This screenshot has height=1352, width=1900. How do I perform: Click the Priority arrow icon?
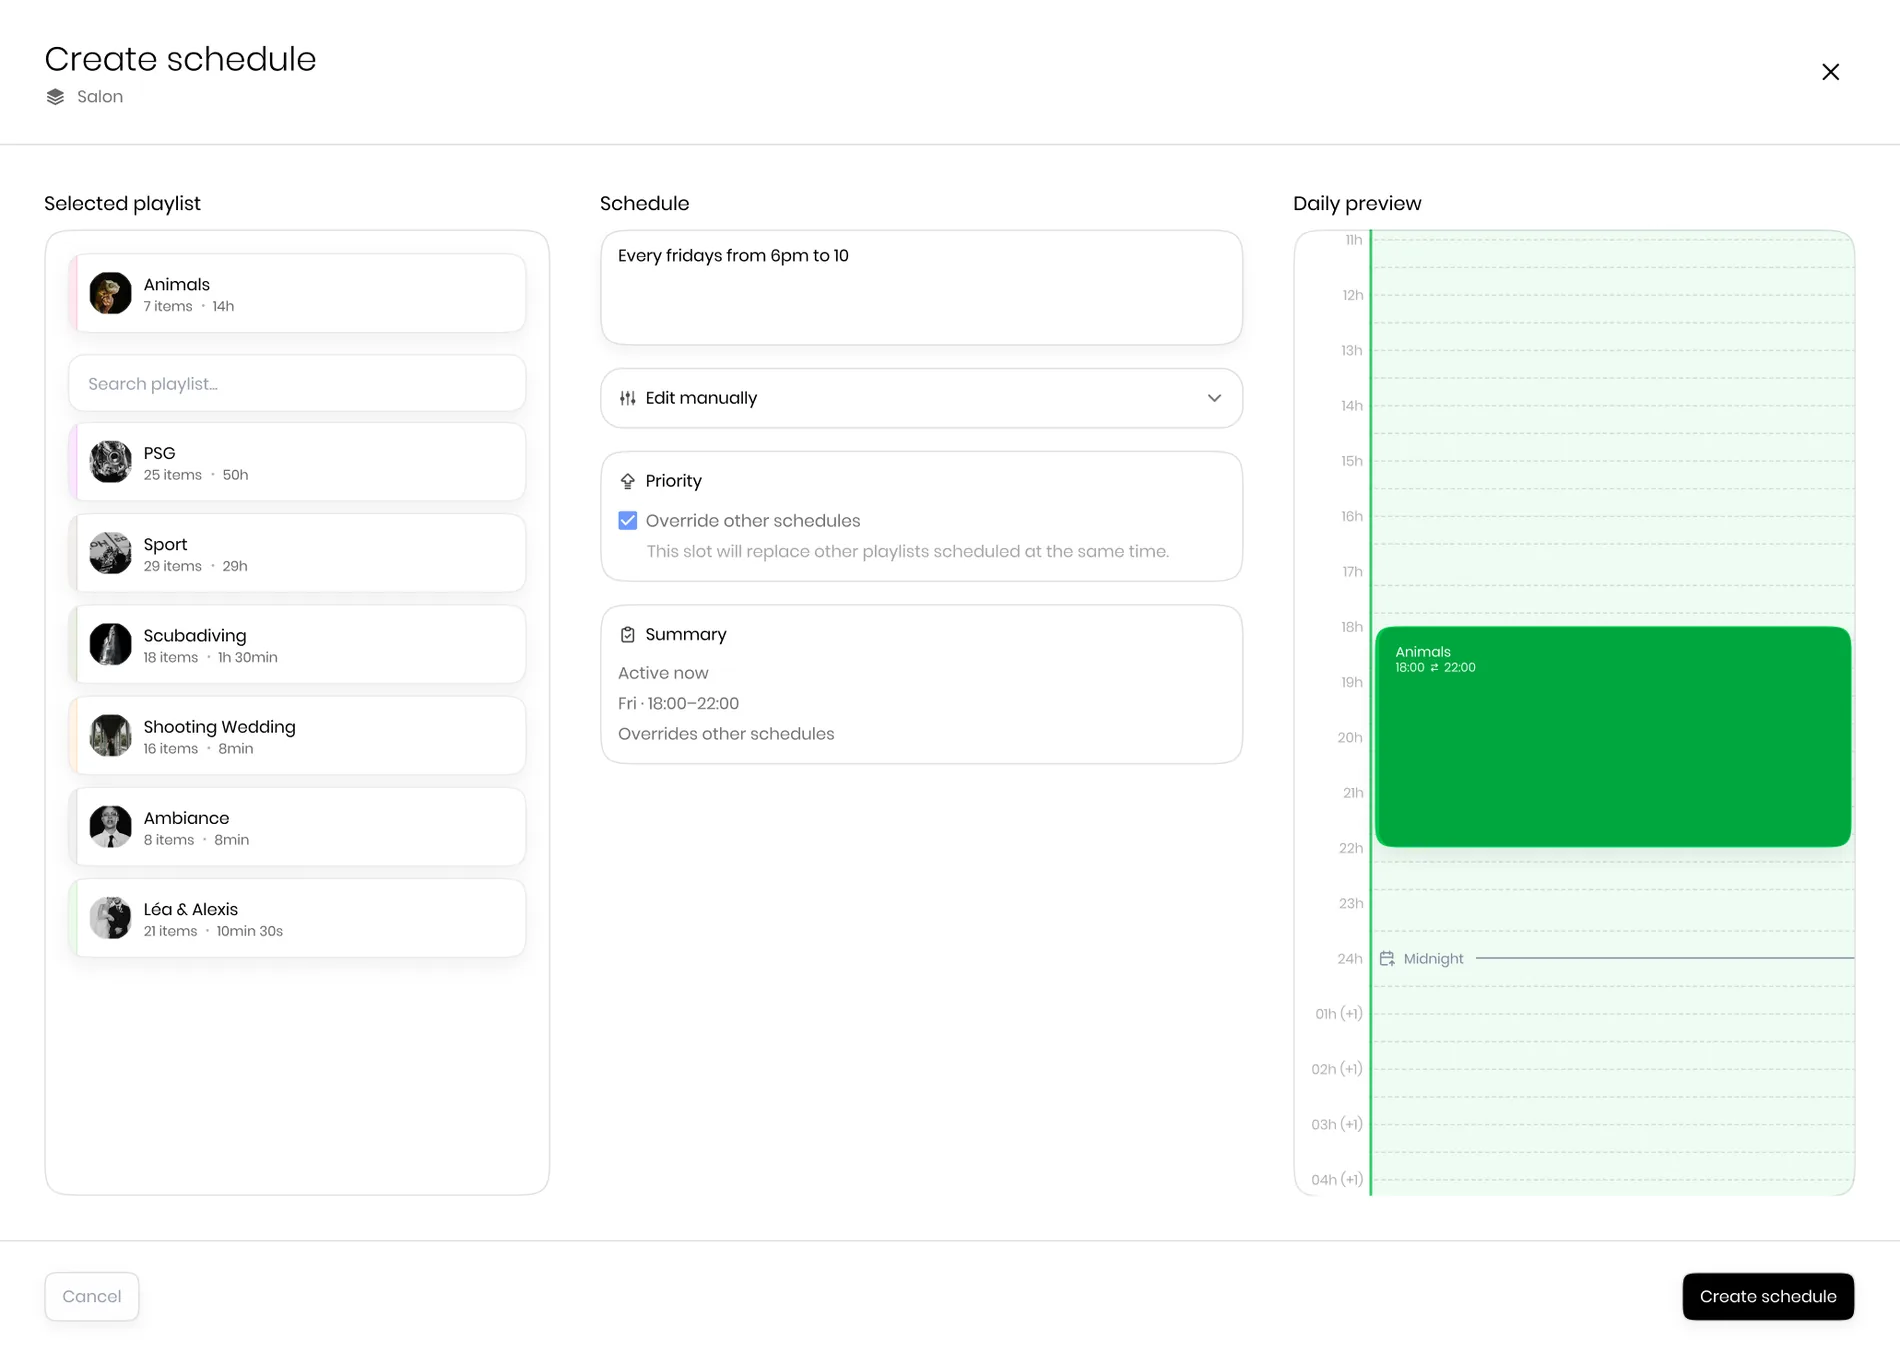tap(627, 481)
